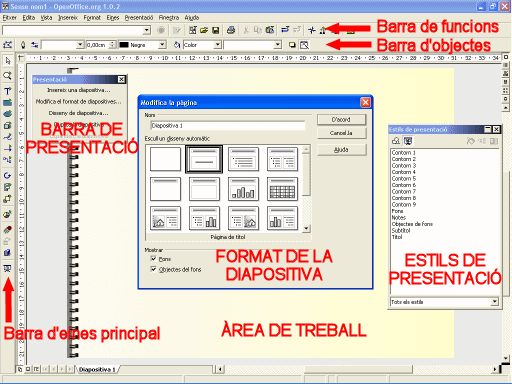
Task: Click the Save document floppy icon
Action: [x=216, y=30]
